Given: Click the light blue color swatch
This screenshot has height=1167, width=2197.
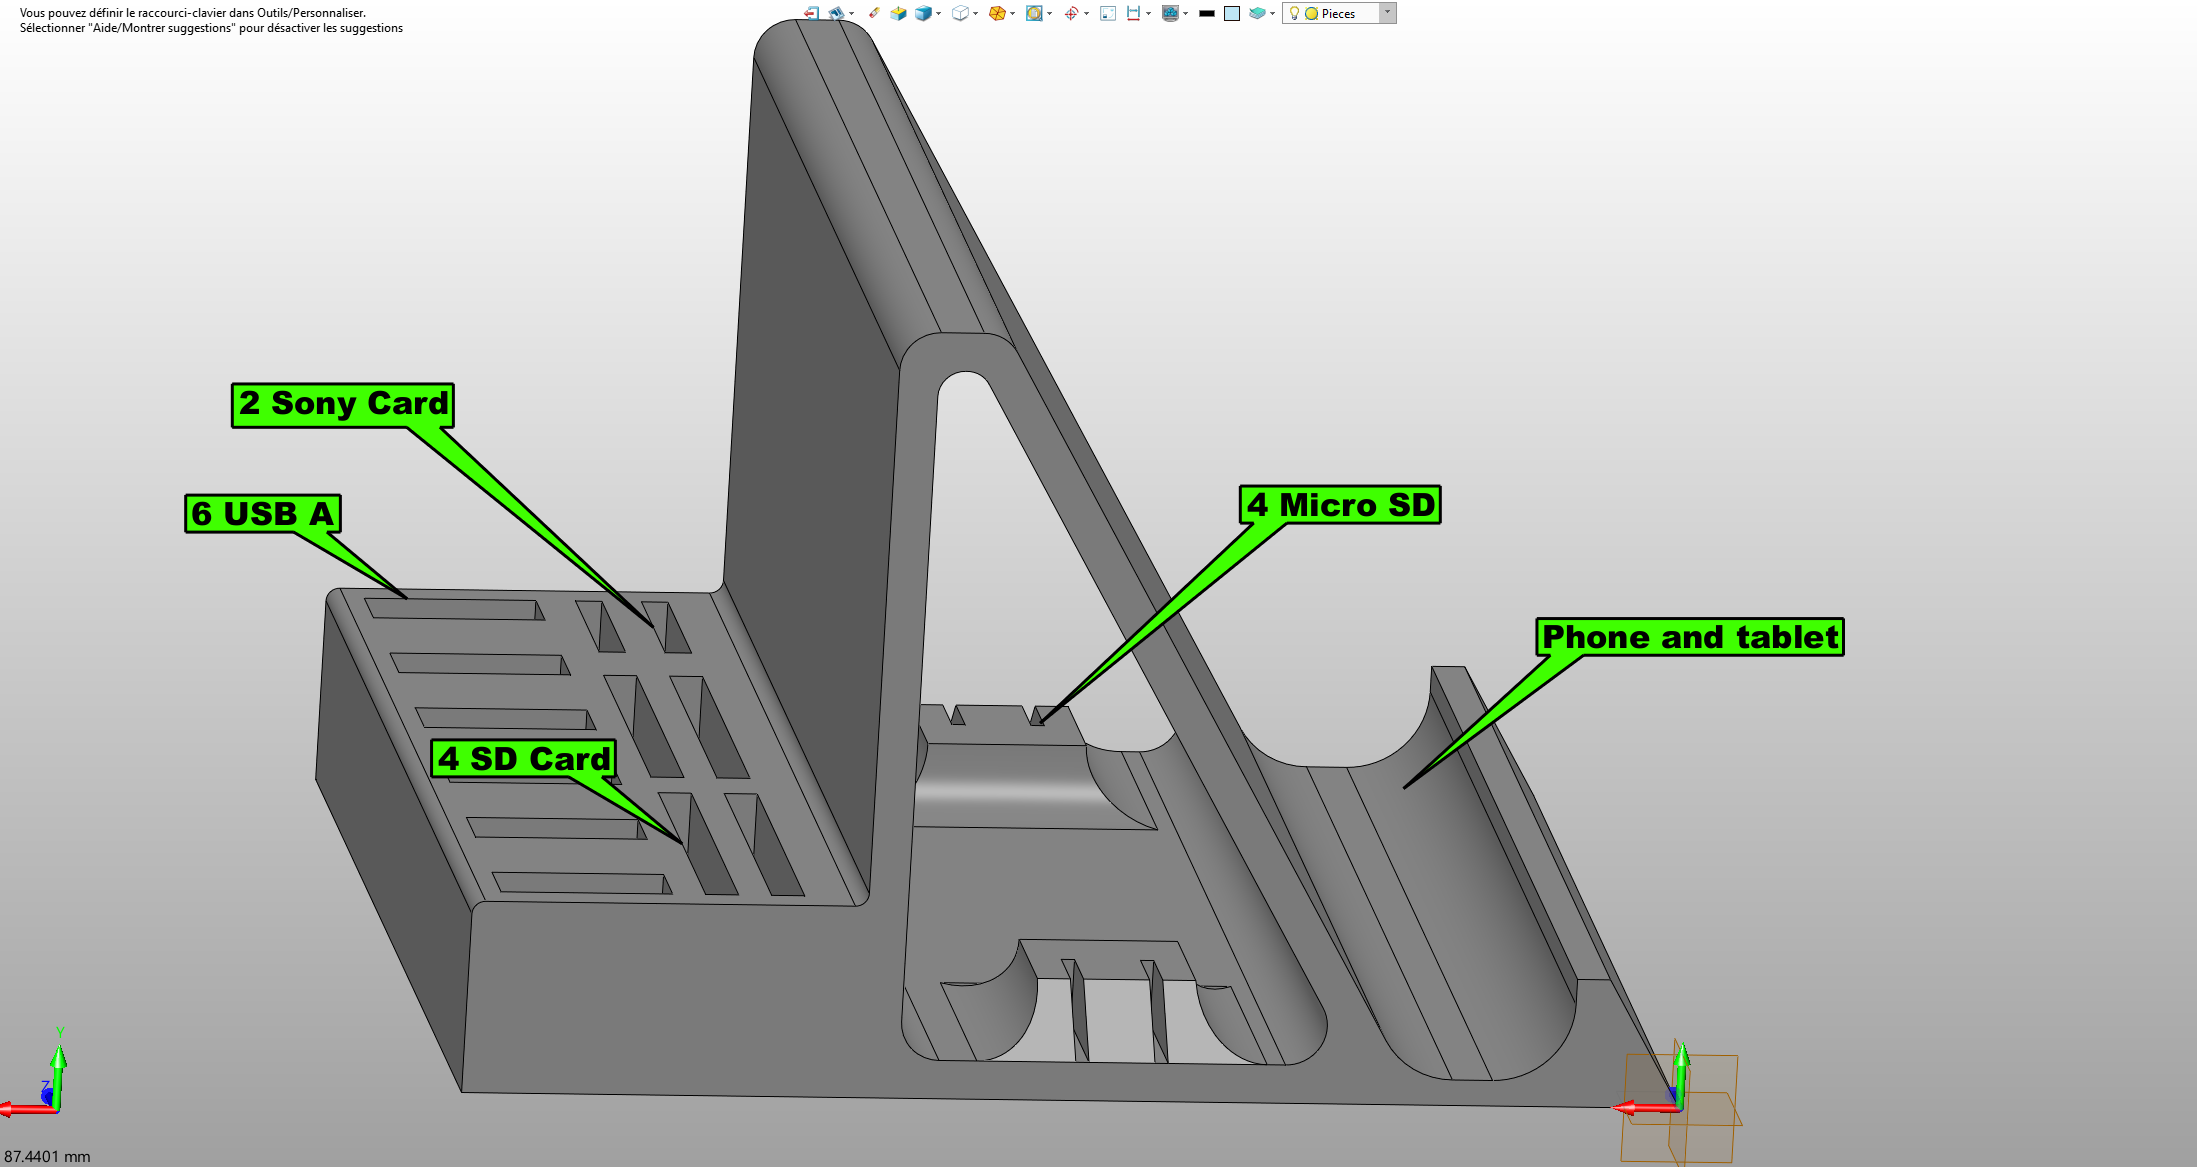Looking at the screenshot, I should (1232, 13).
